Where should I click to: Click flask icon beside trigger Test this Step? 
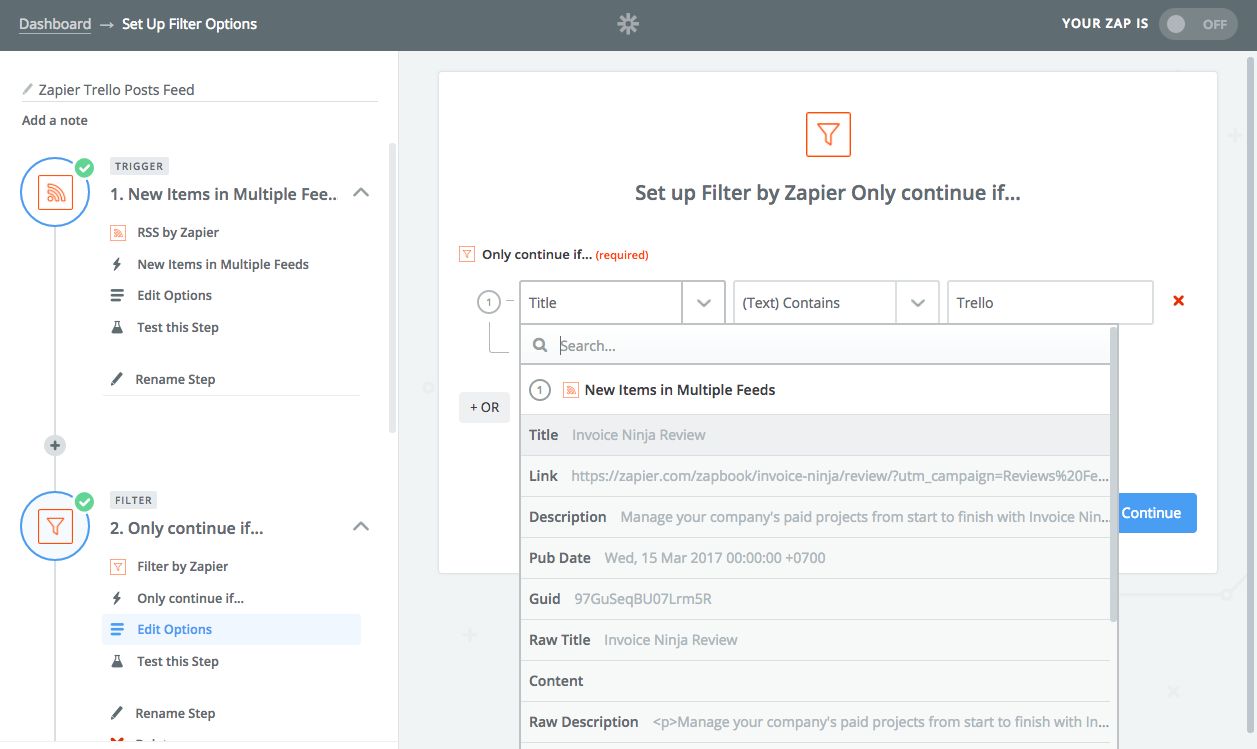(117, 327)
